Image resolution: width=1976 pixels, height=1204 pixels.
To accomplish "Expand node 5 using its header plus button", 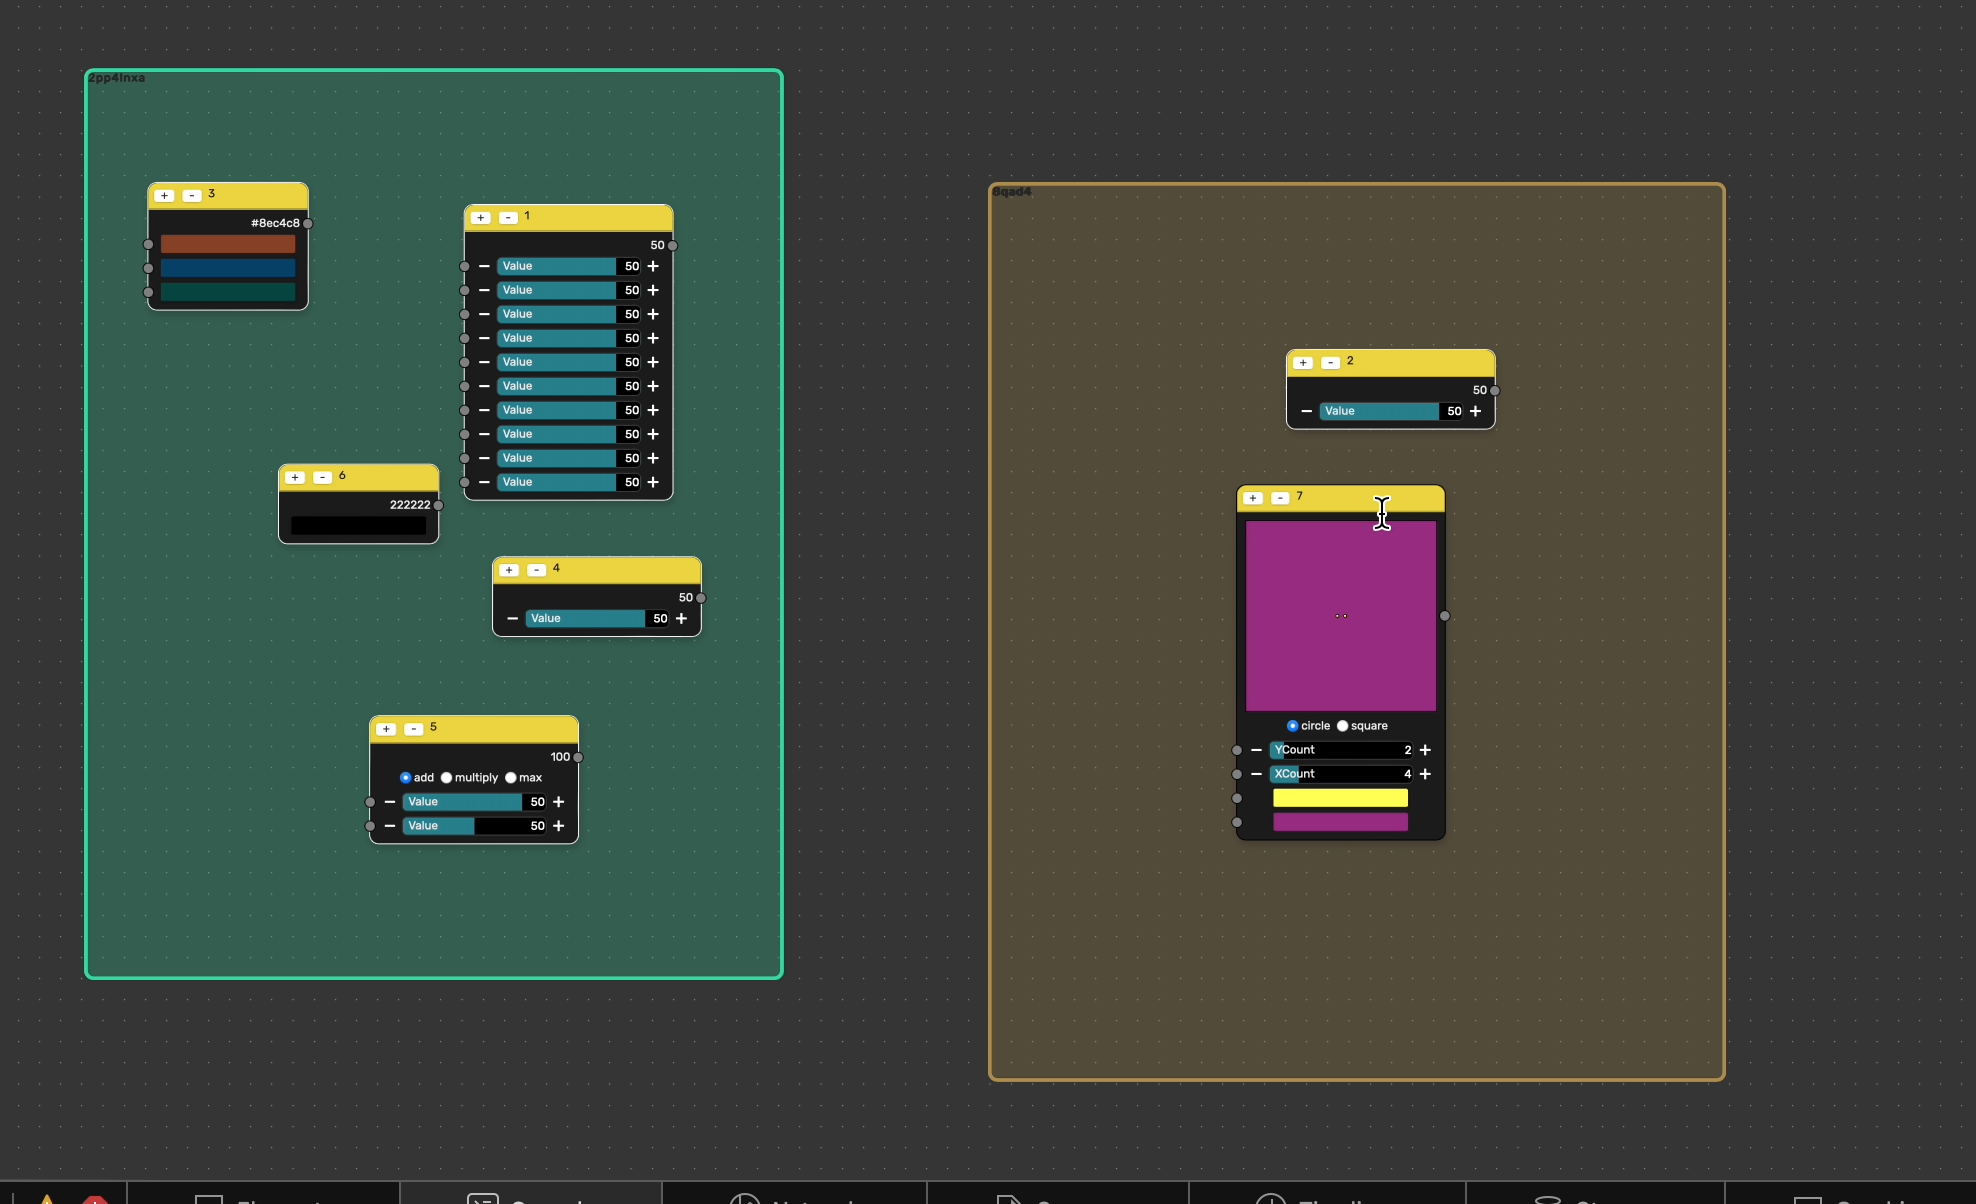I will tap(385, 729).
